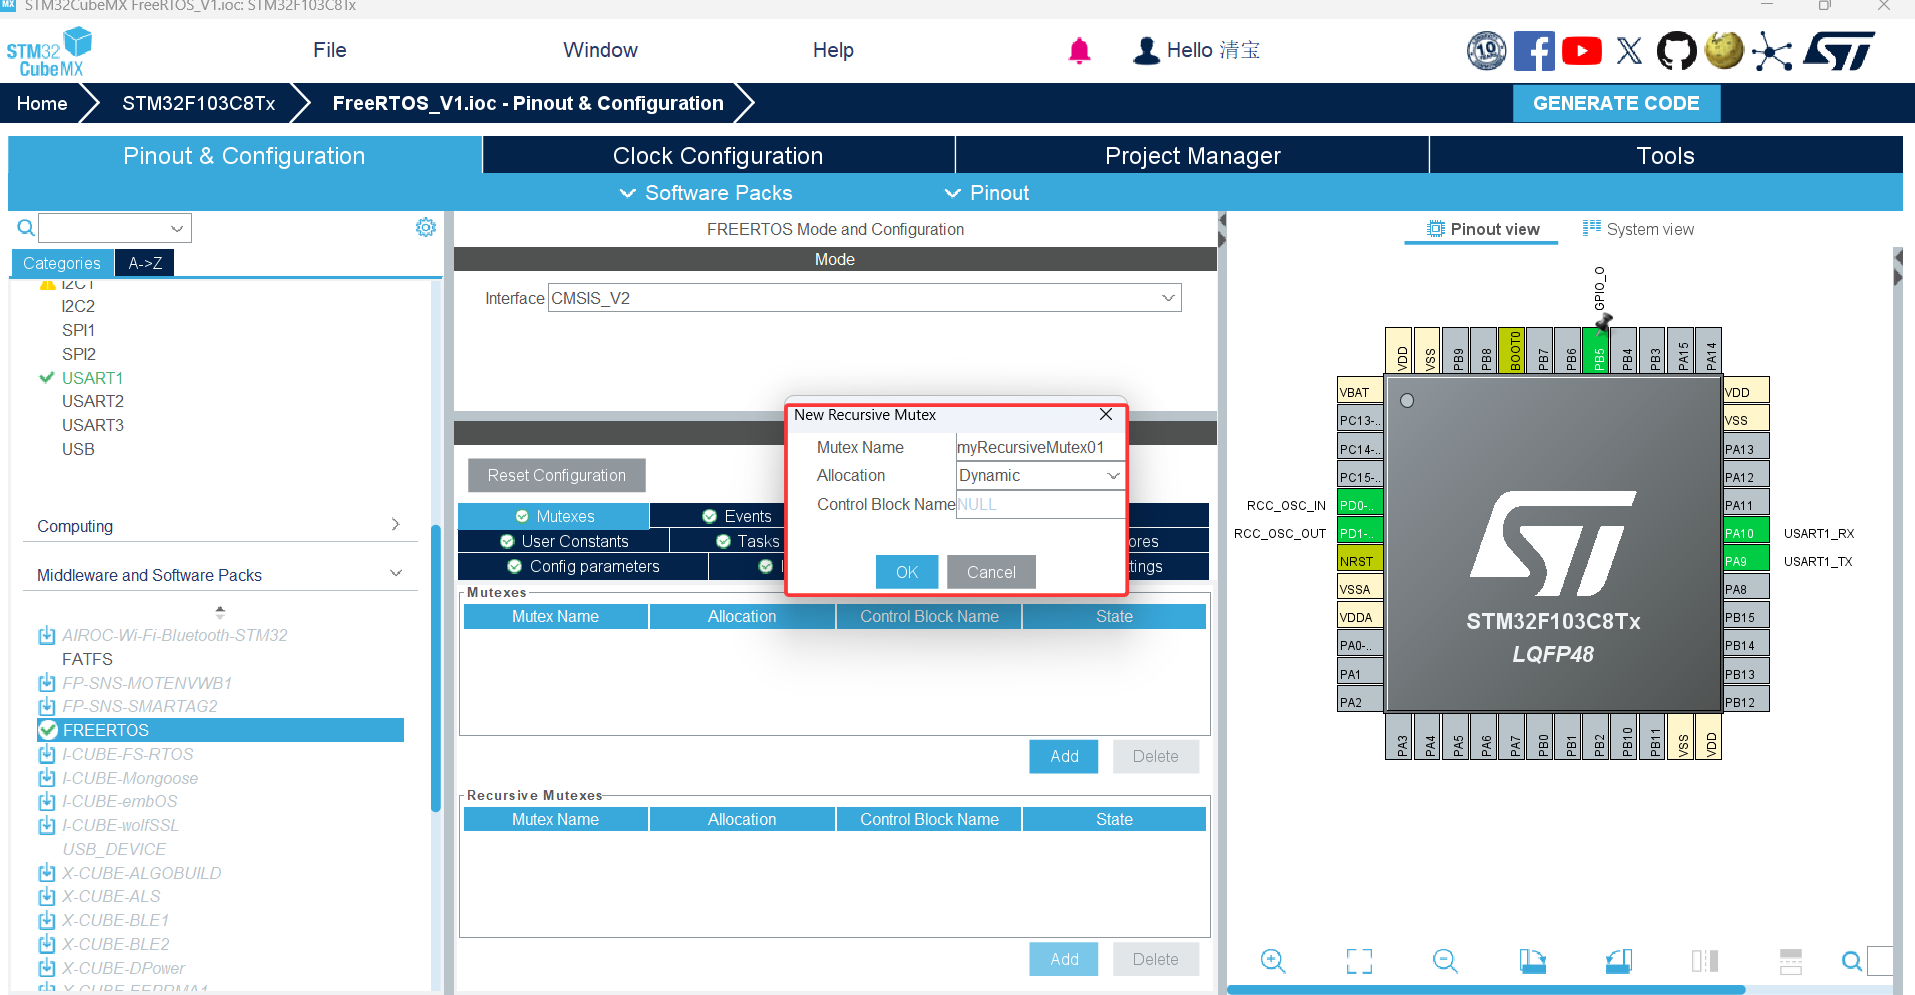Rotate the chip counterclockwise
Image resolution: width=1915 pixels, height=995 pixels.
tap(1619, 961)
